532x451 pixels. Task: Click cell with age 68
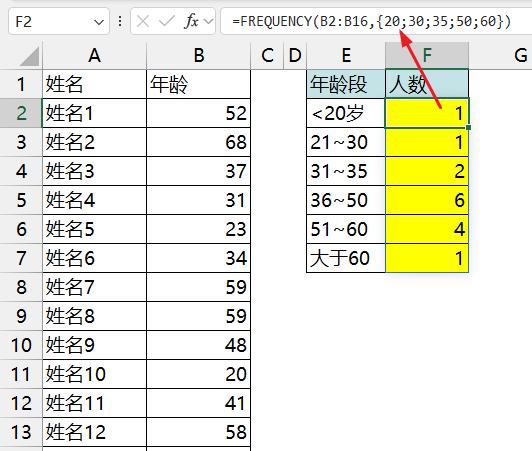pos(198,142)
